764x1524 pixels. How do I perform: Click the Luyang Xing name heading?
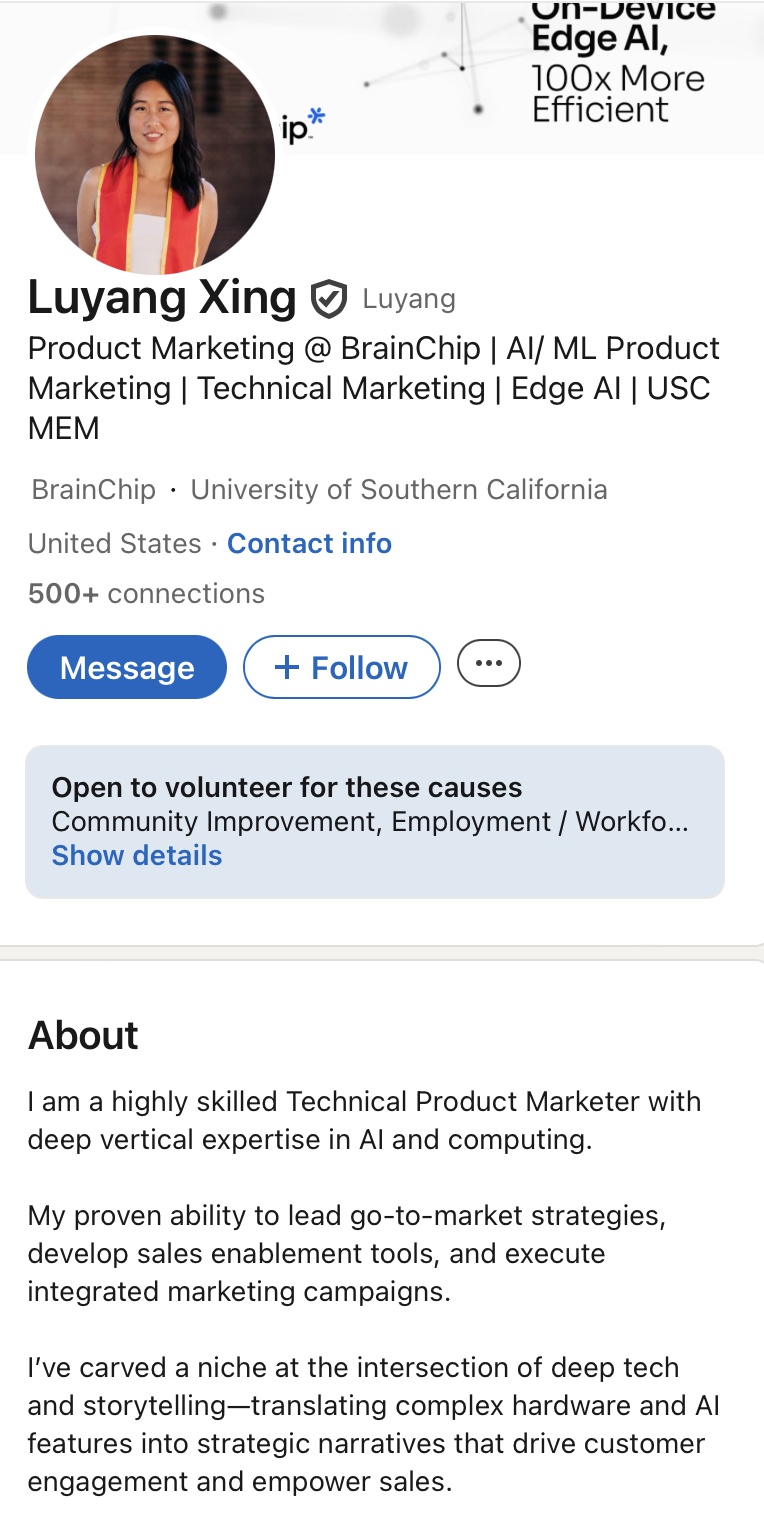(162, 297)
